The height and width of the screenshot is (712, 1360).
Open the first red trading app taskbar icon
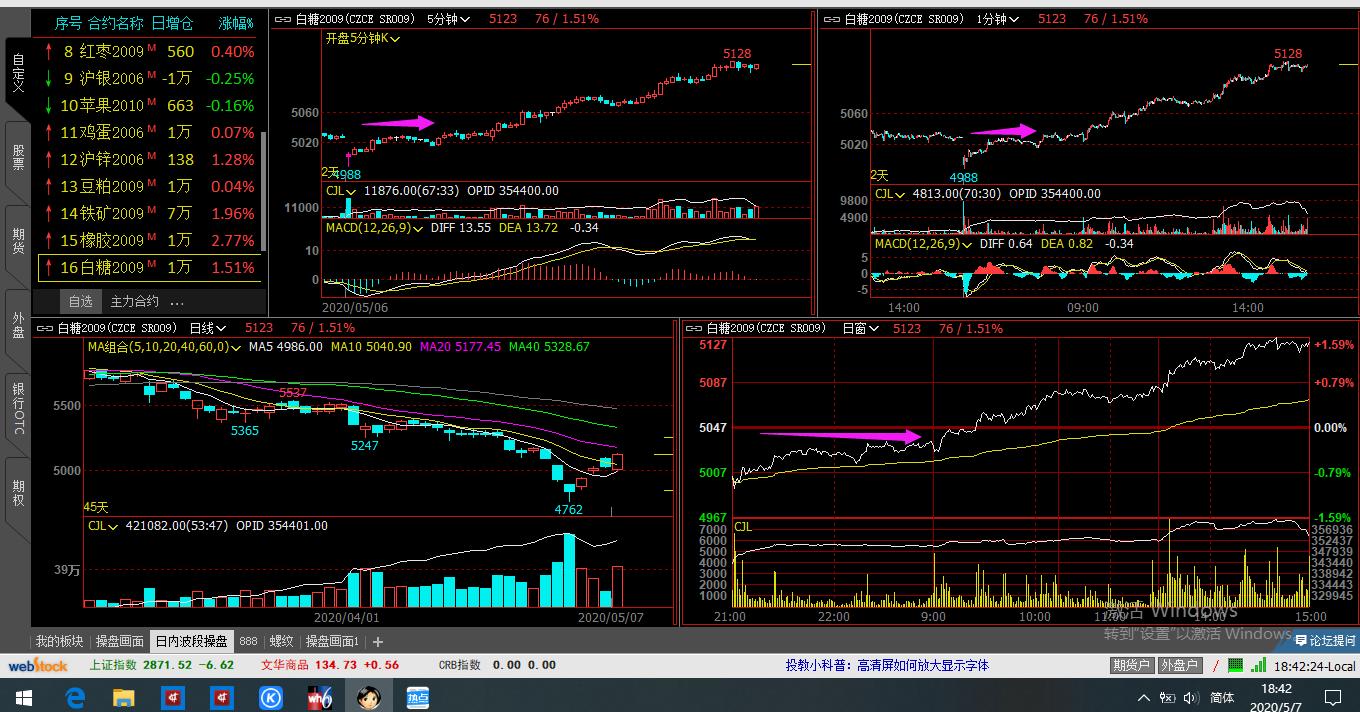coord(172,696)
